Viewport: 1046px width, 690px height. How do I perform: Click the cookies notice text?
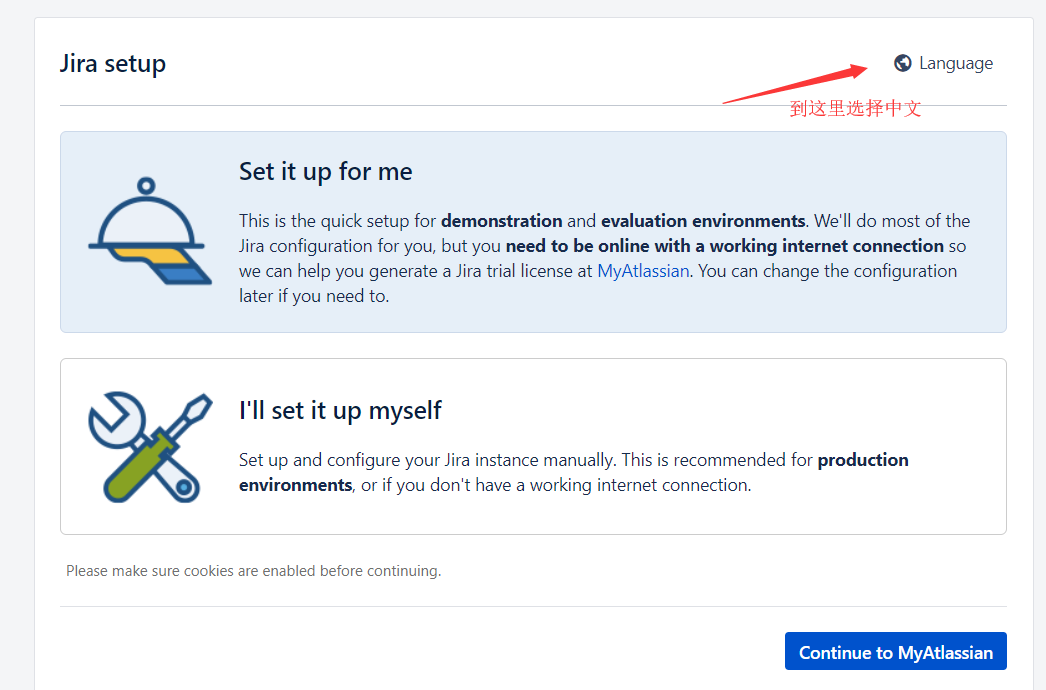tap(253, 571)
